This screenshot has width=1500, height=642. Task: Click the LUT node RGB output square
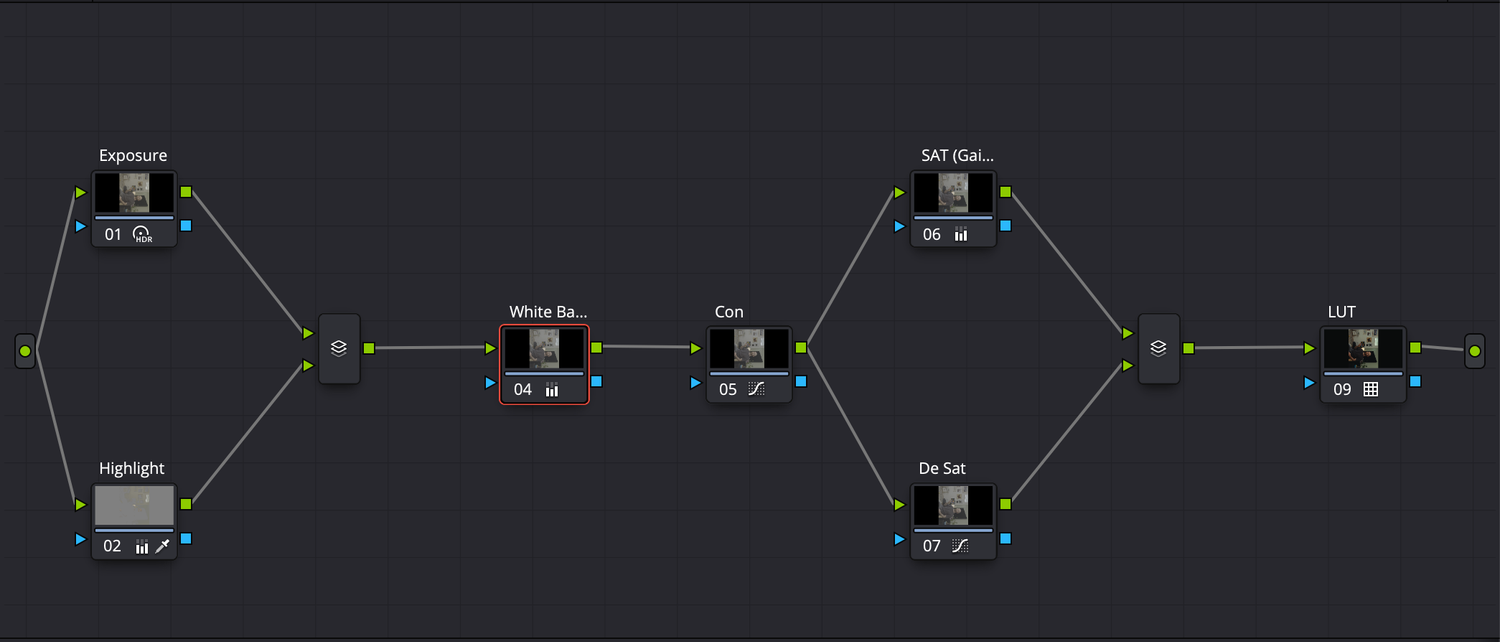click(x=1415, y=348)
